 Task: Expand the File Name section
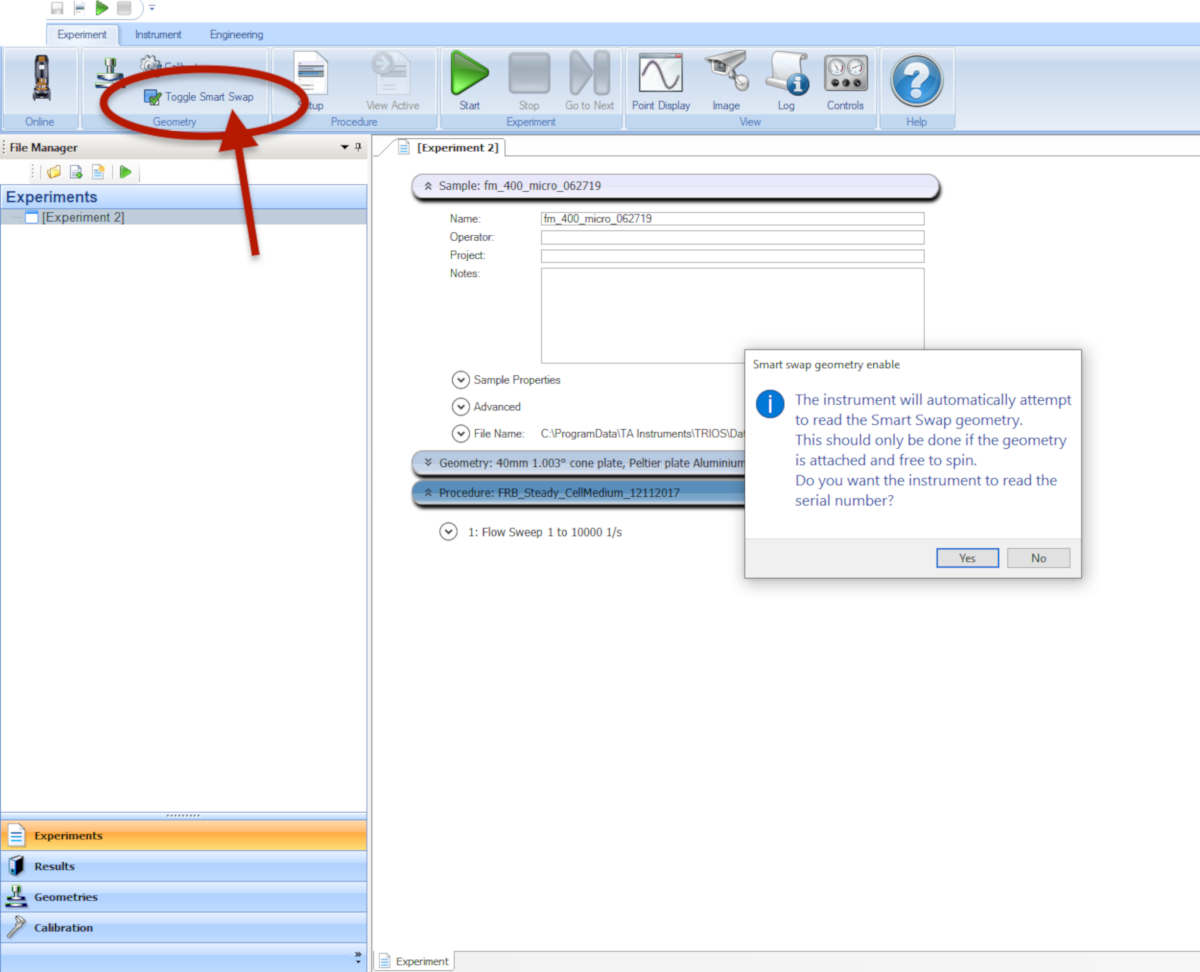[460, 434]
